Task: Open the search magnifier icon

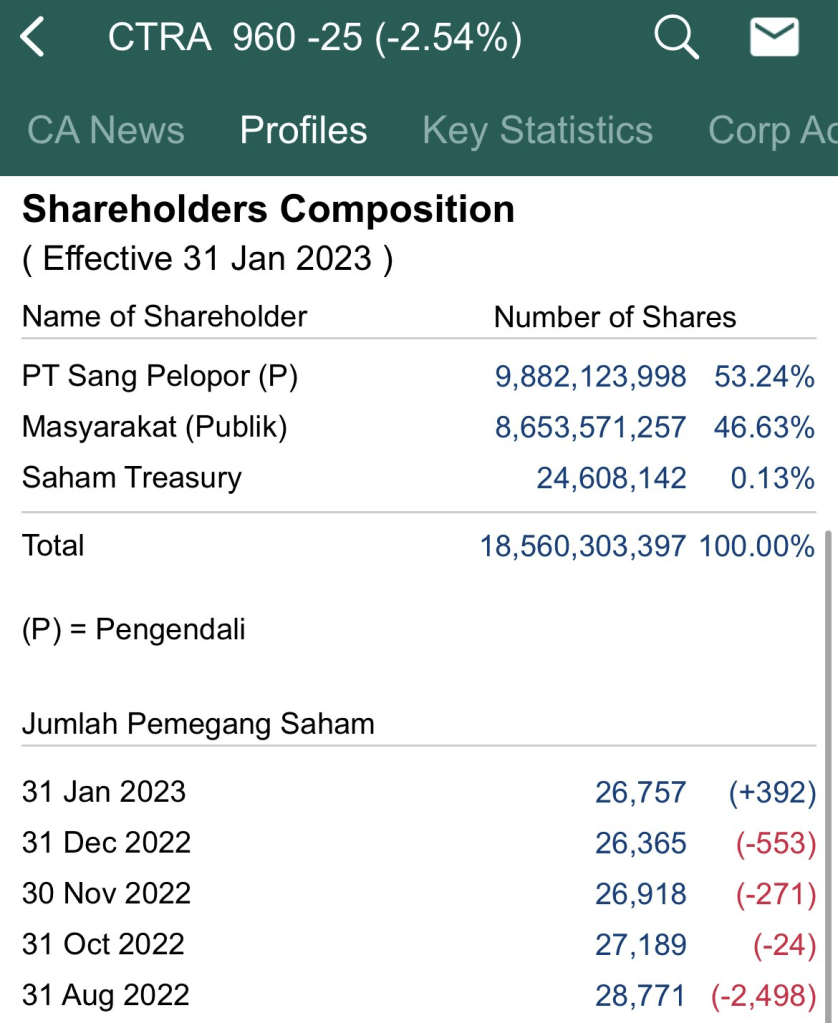Action: (x=676, y=39)
